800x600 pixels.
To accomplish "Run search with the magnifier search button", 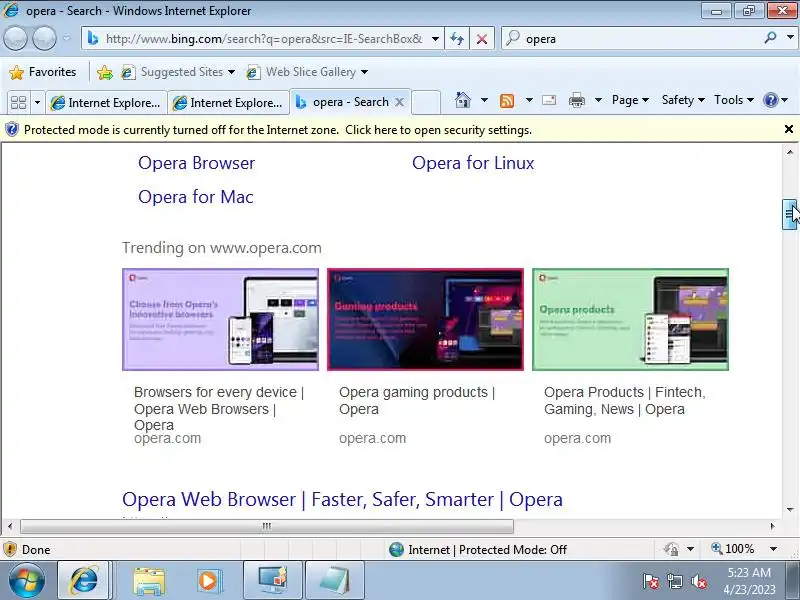I will click(770, 38).
